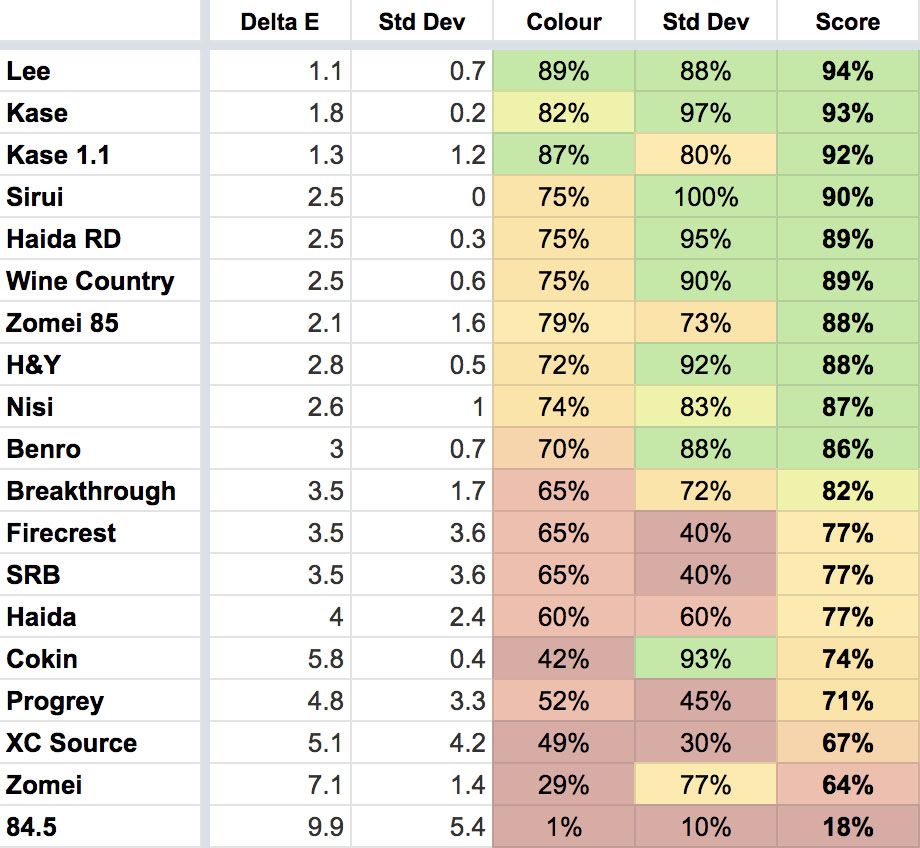920x848 pixels.
Task: Click the XC Source row label
Action: (x=72, y=743)
